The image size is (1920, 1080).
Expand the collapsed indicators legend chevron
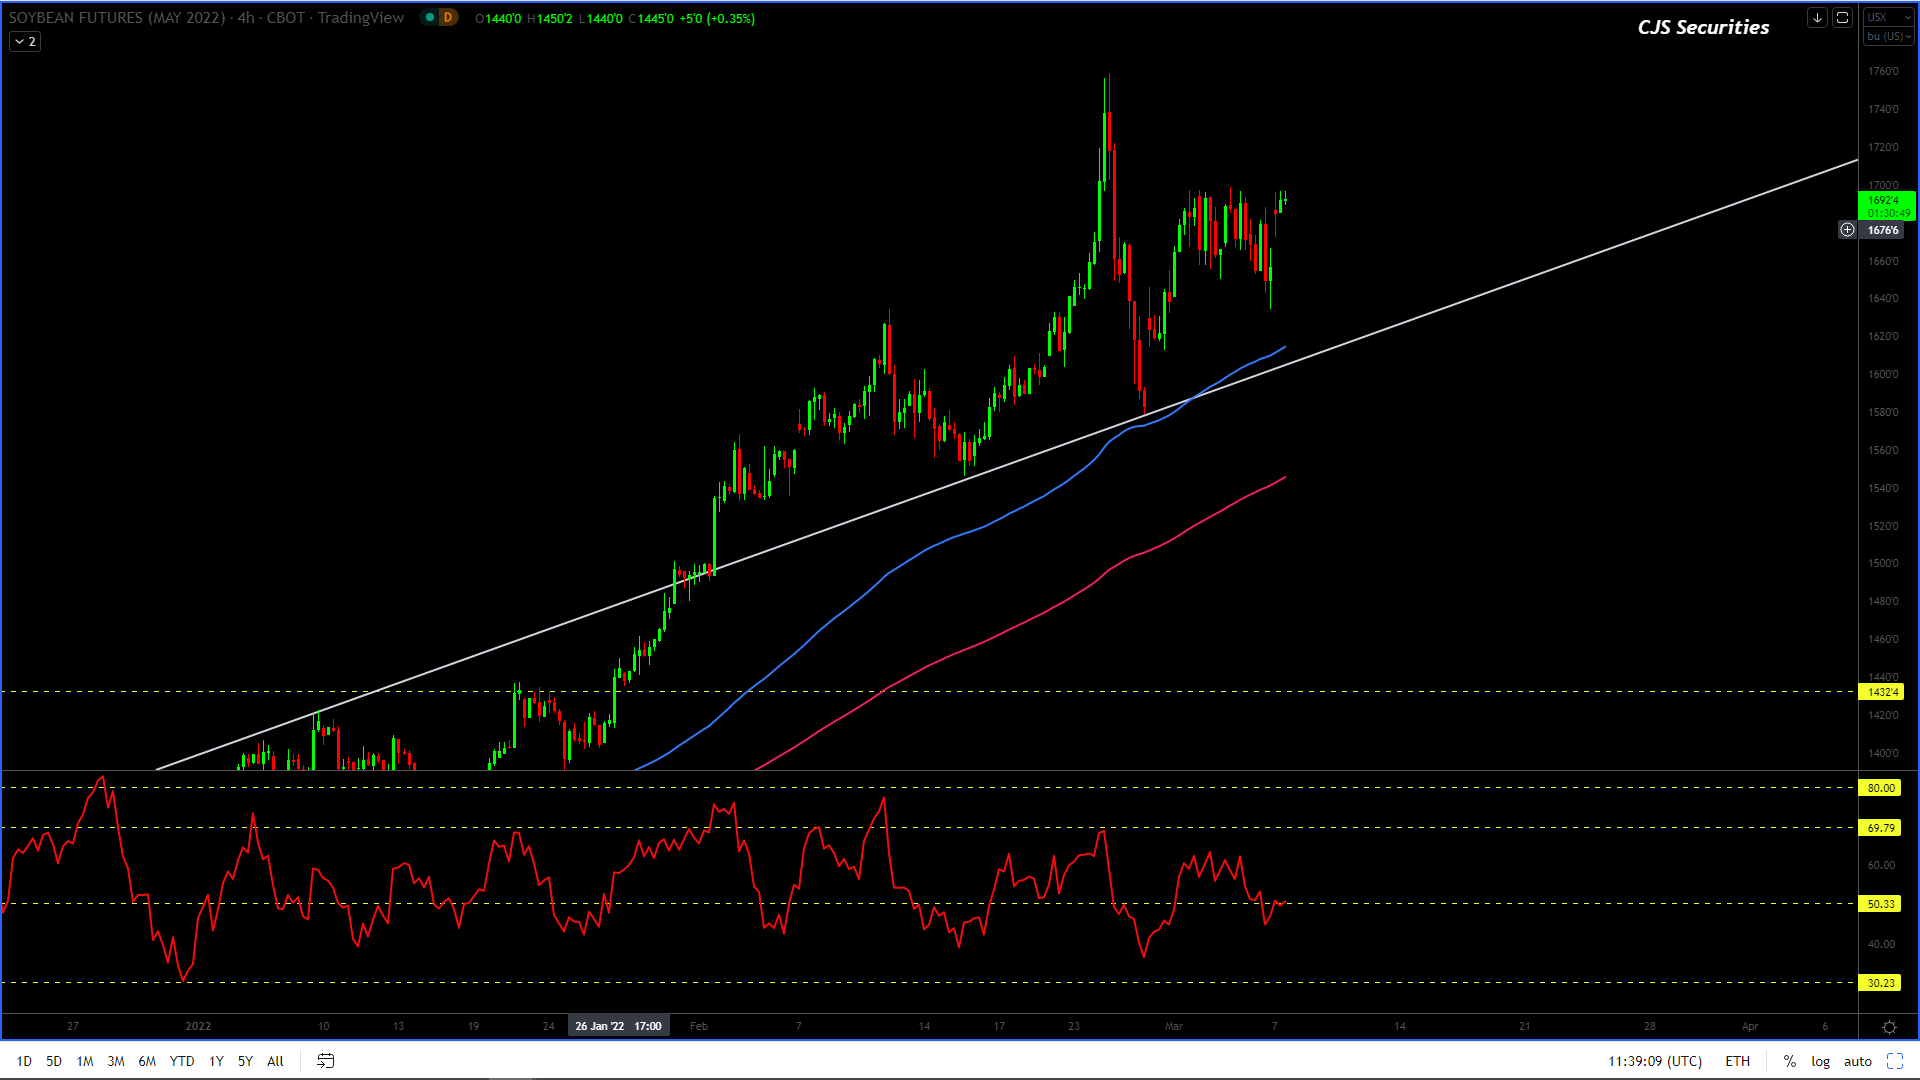pos(25,42)
